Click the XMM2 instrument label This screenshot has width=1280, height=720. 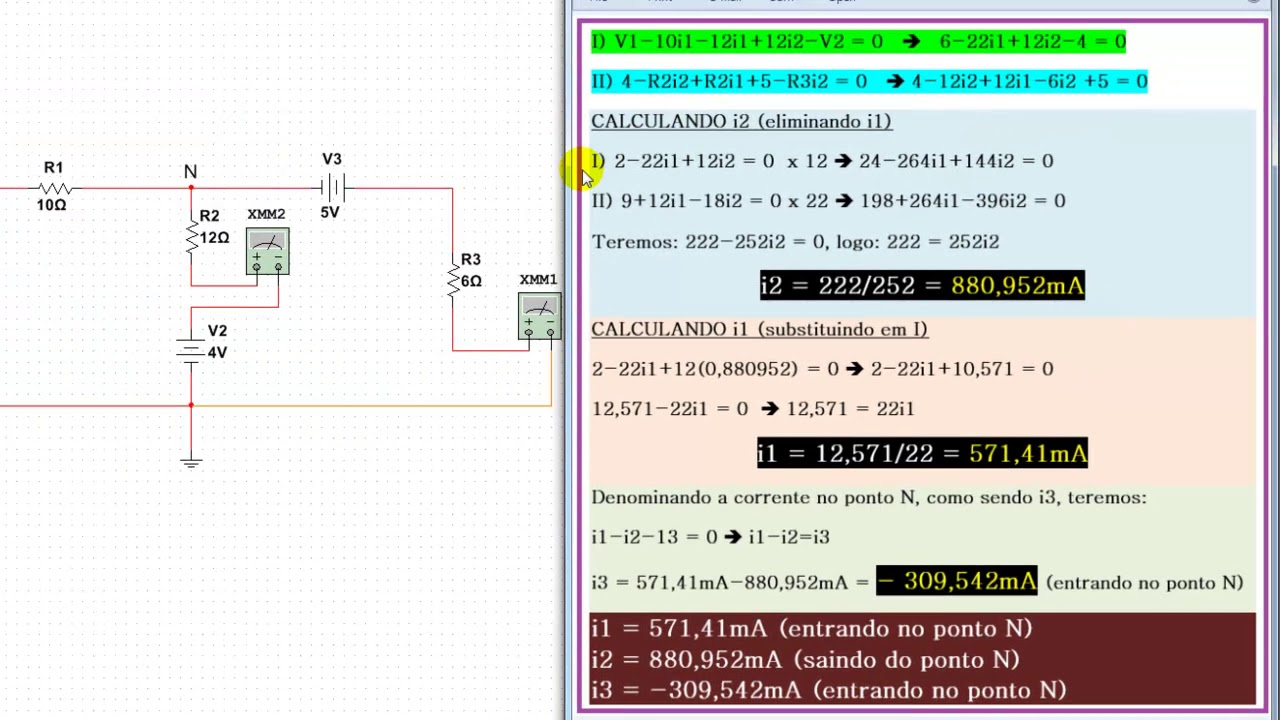click(x=266, y=214)
